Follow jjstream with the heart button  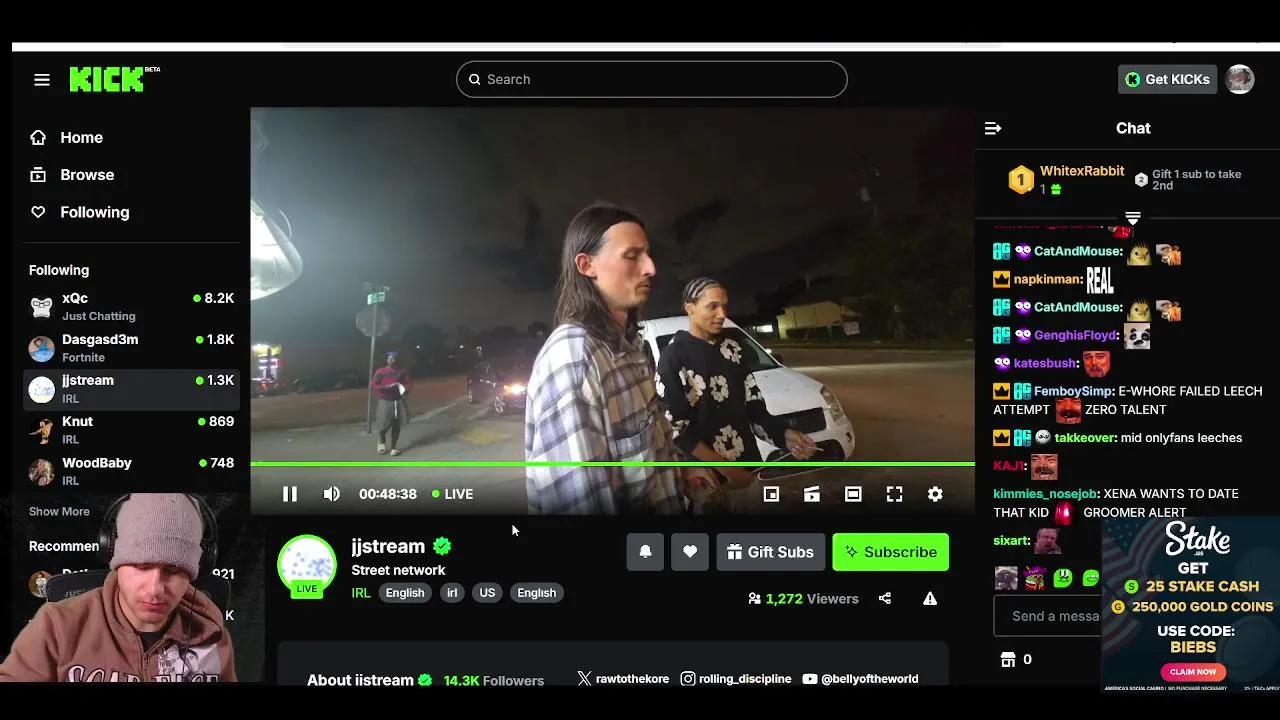(690, 552)
